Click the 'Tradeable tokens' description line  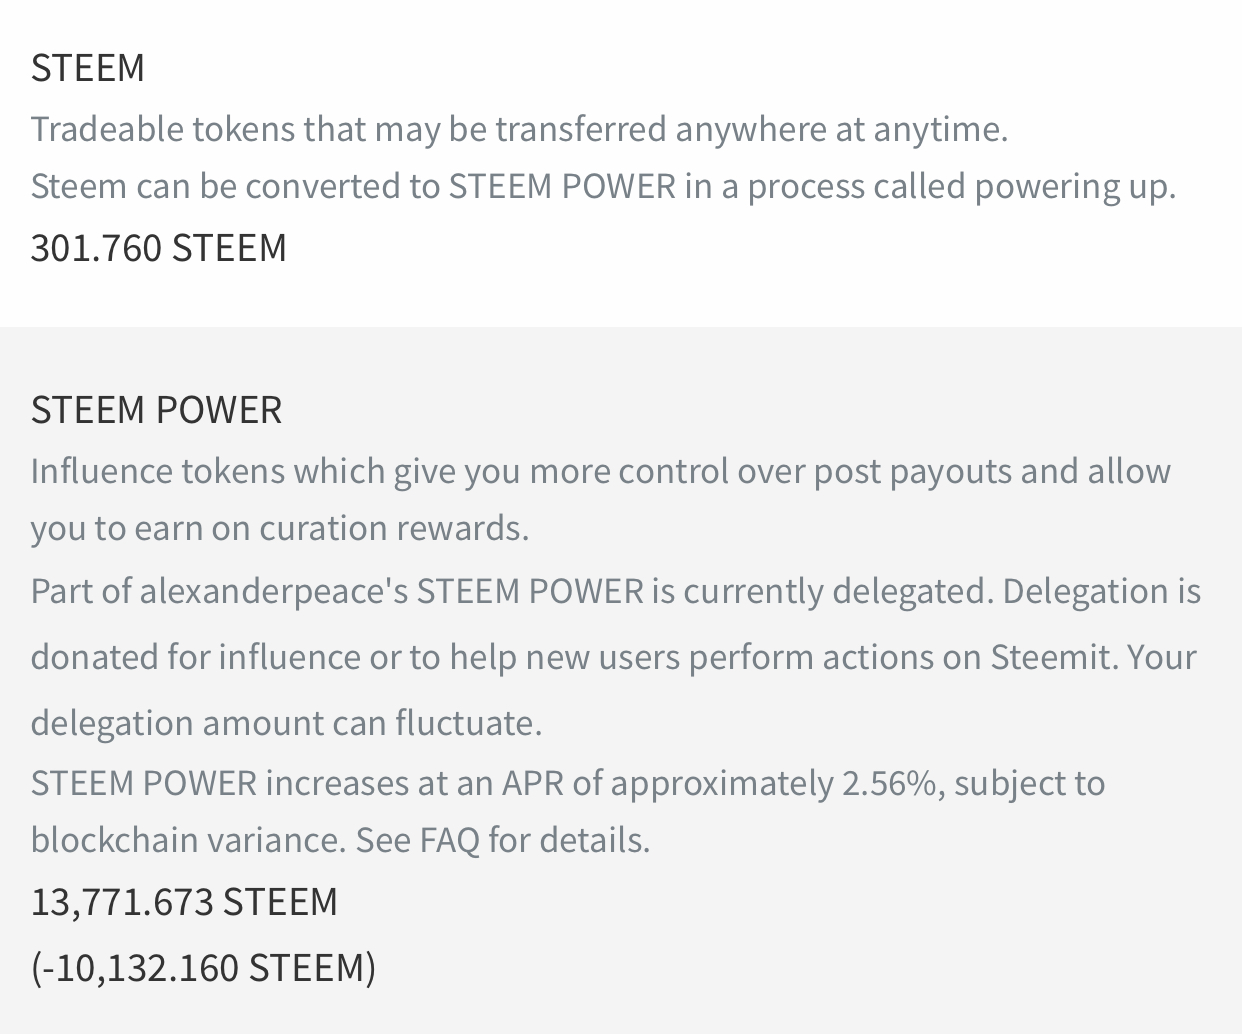[519, 129]
